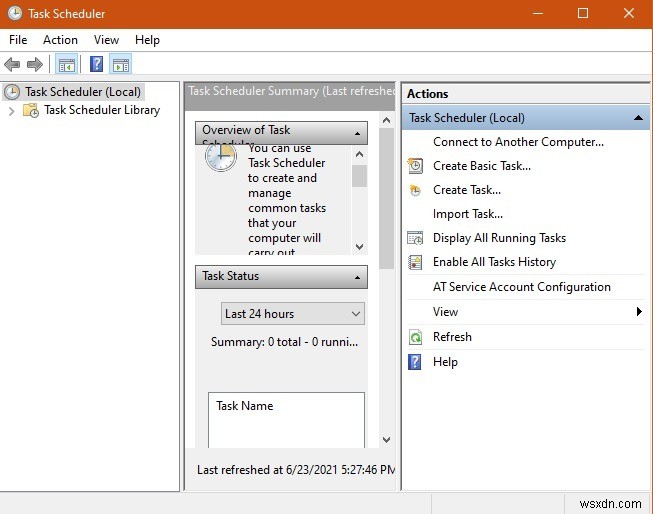Click the Task Name column header
Image resolution: width=653 pixels, height=514 pixels.
[x=244, y=406]
